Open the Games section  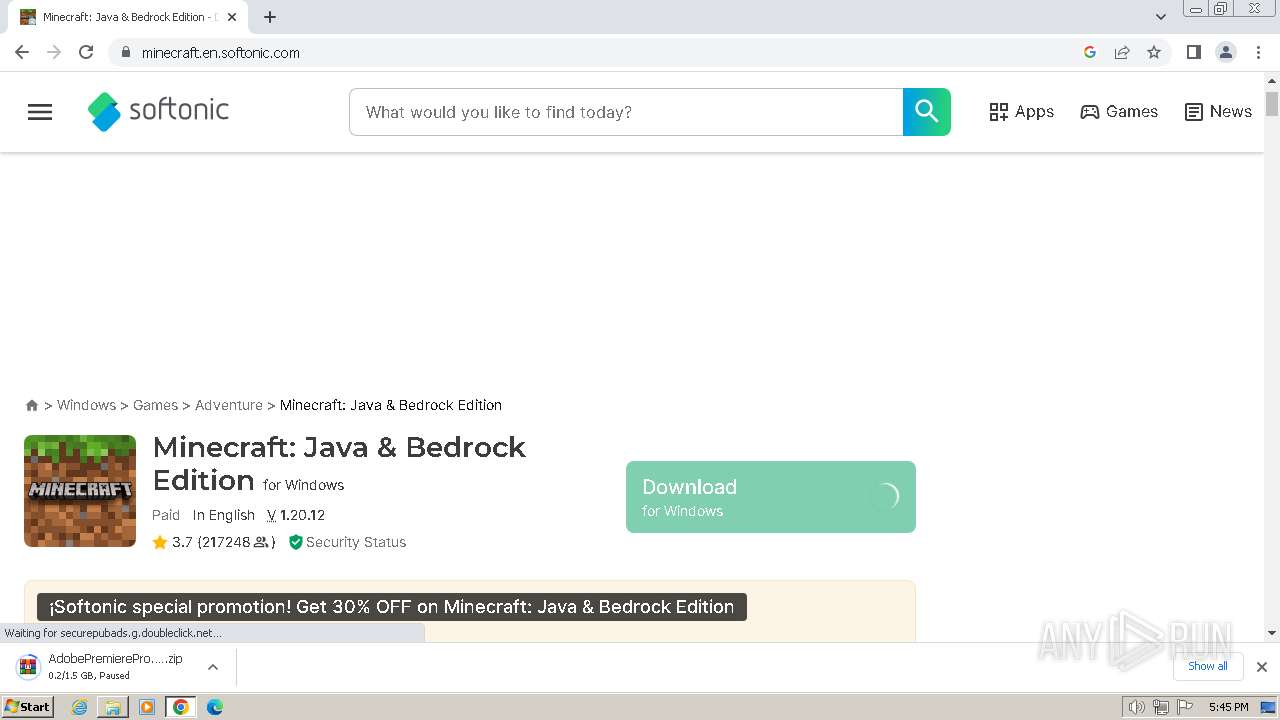pyautogui.click(x=1119, y=112)
